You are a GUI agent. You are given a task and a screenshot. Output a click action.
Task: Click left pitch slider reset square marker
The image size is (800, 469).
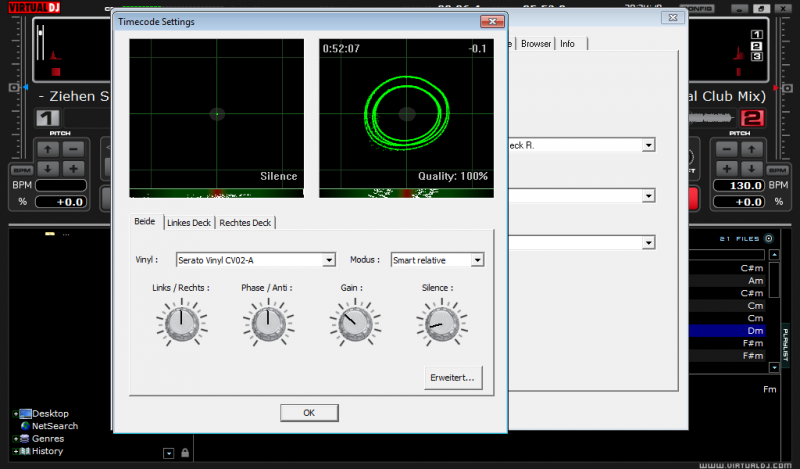tap(14, 88)
